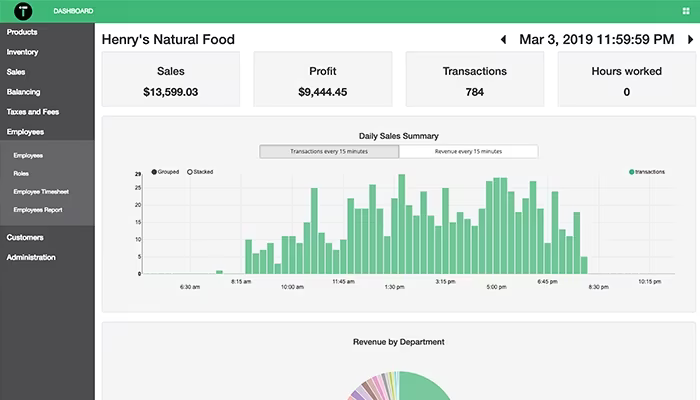Click the 8:15 am axis label
Image resolution: width=700 pixels, height=400 pixels.
[241, 282]
